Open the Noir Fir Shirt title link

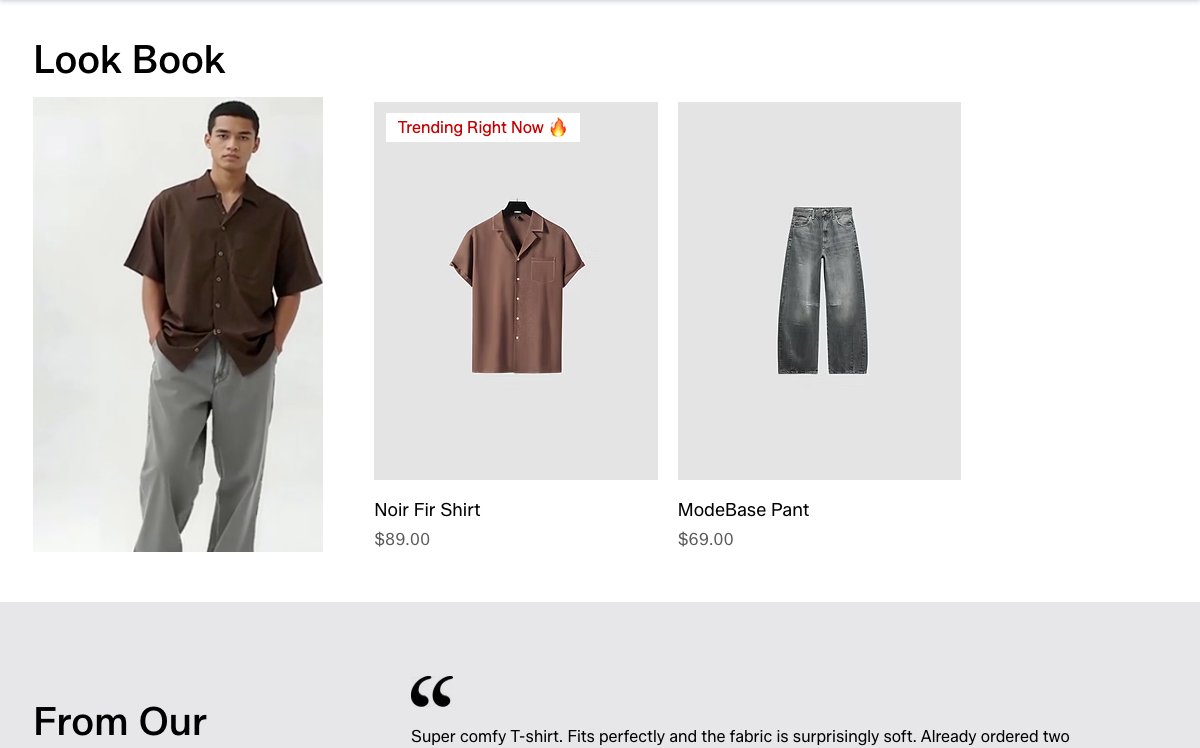(427, 510)
